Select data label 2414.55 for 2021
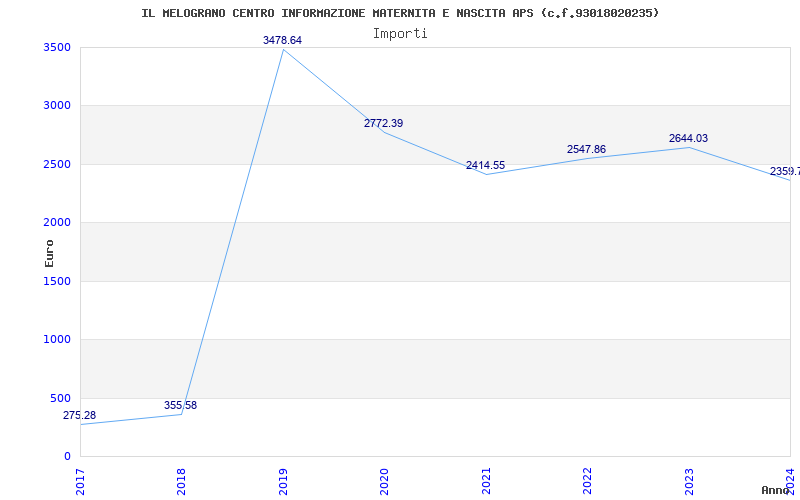The image size is (800, 500). tap(485, 165)
